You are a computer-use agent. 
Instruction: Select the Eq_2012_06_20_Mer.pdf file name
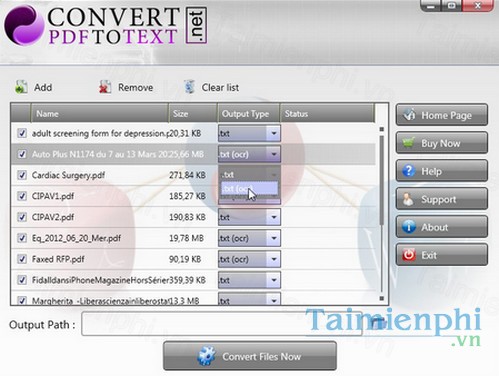pos(76,238)
